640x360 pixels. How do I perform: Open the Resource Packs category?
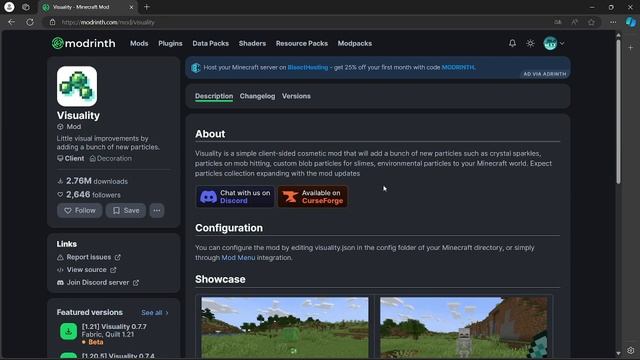pos(302,43)
